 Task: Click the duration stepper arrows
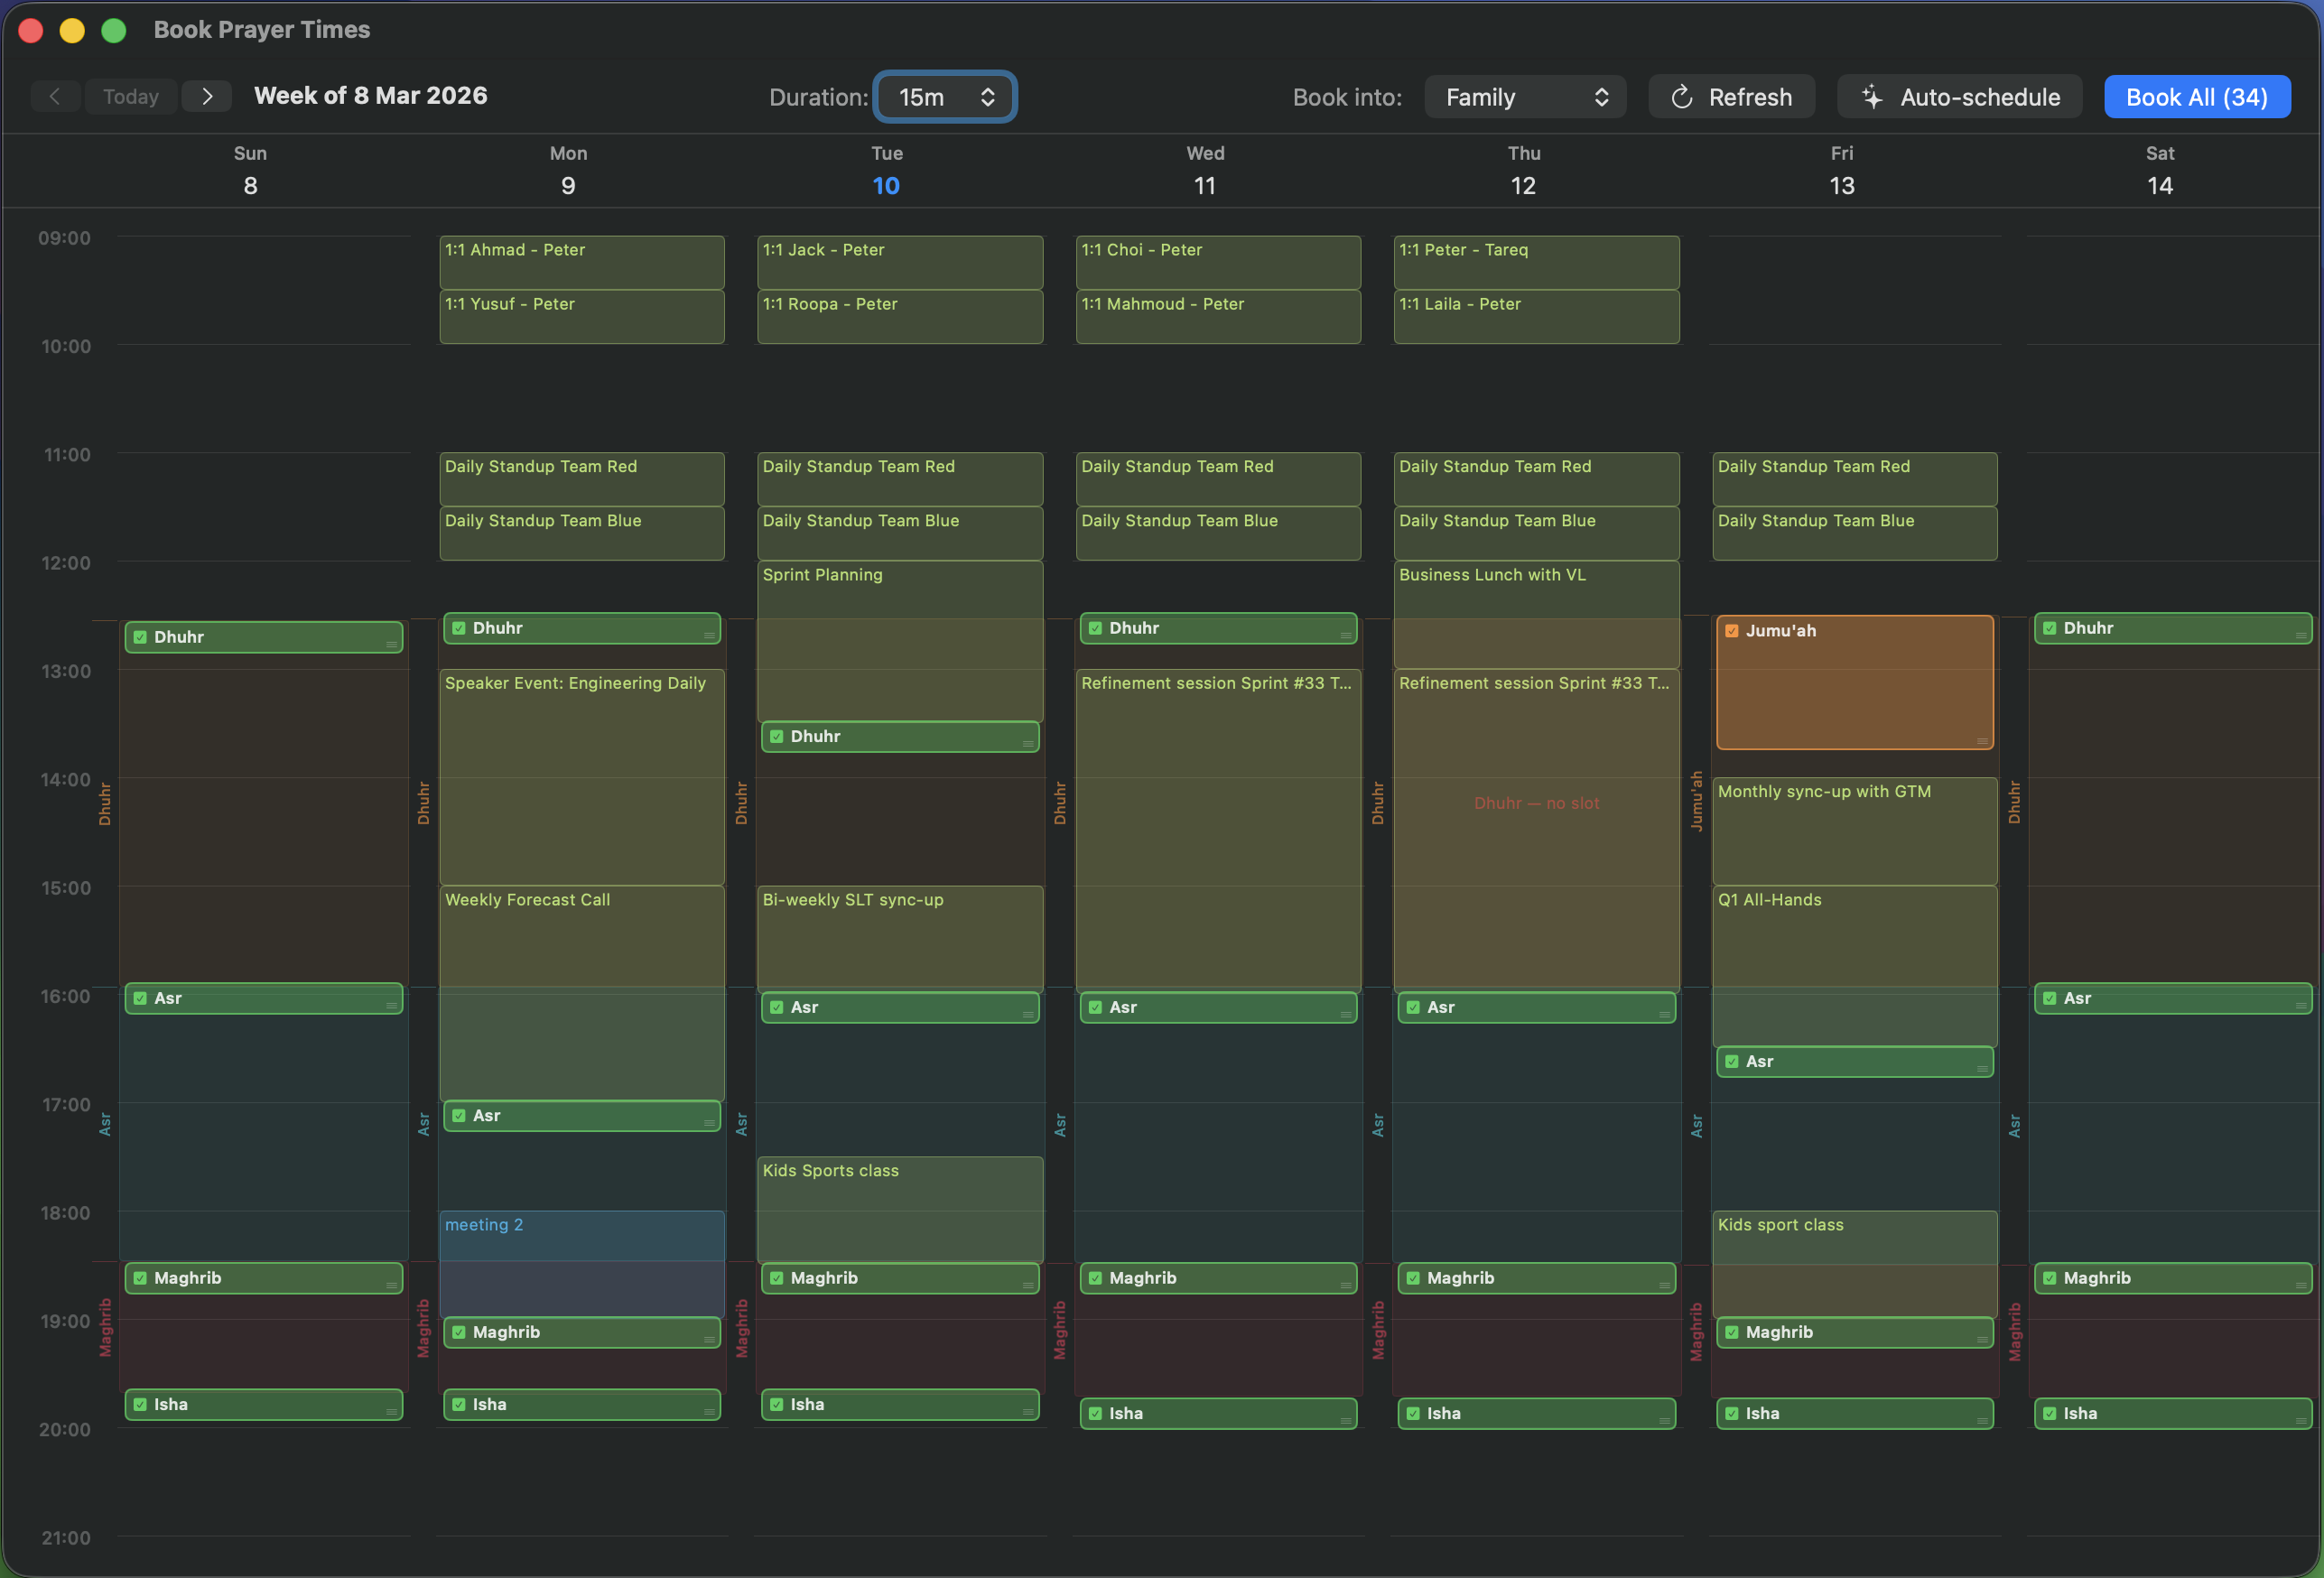tap(987, 97)
